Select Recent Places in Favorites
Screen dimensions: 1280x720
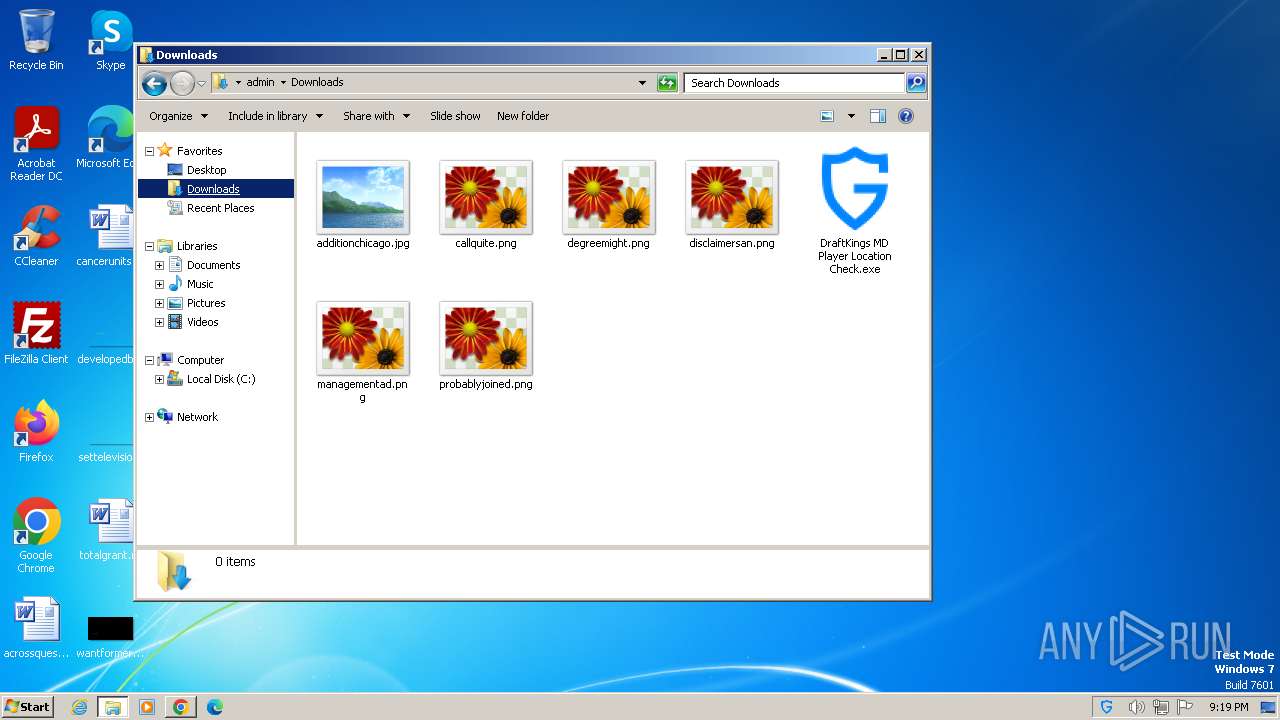point(211,208)
